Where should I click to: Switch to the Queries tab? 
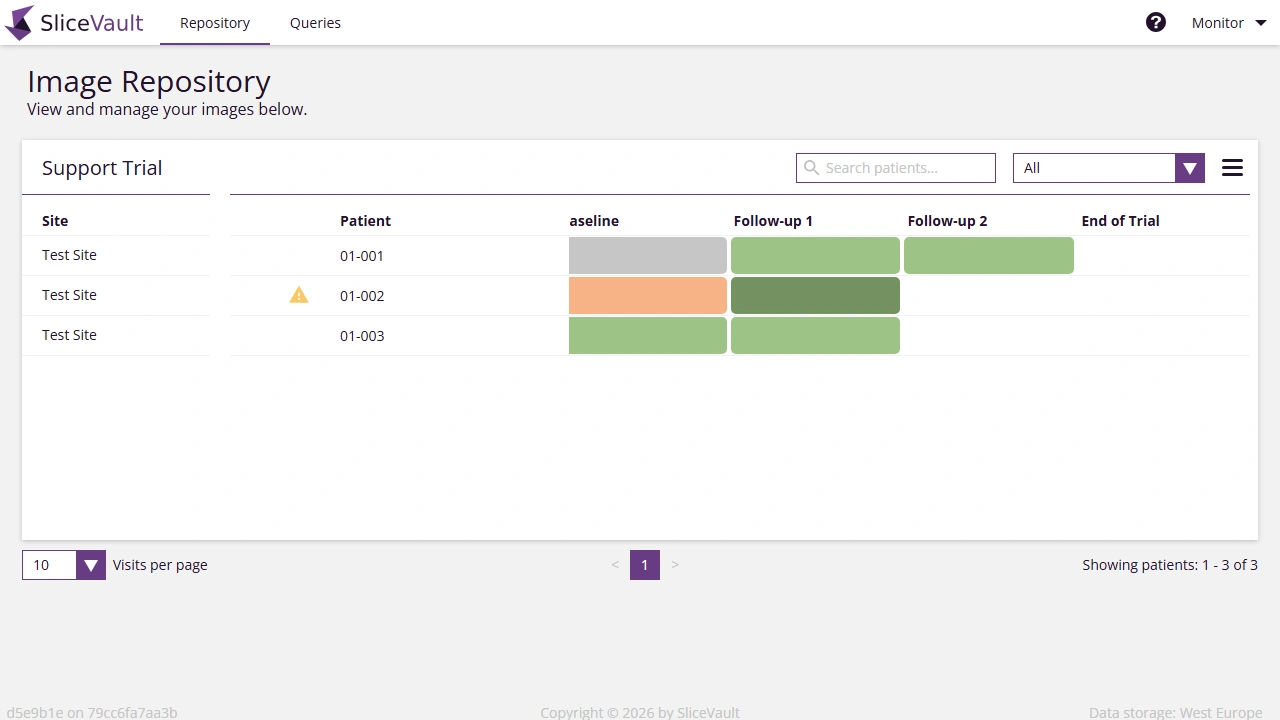(315, 22)
